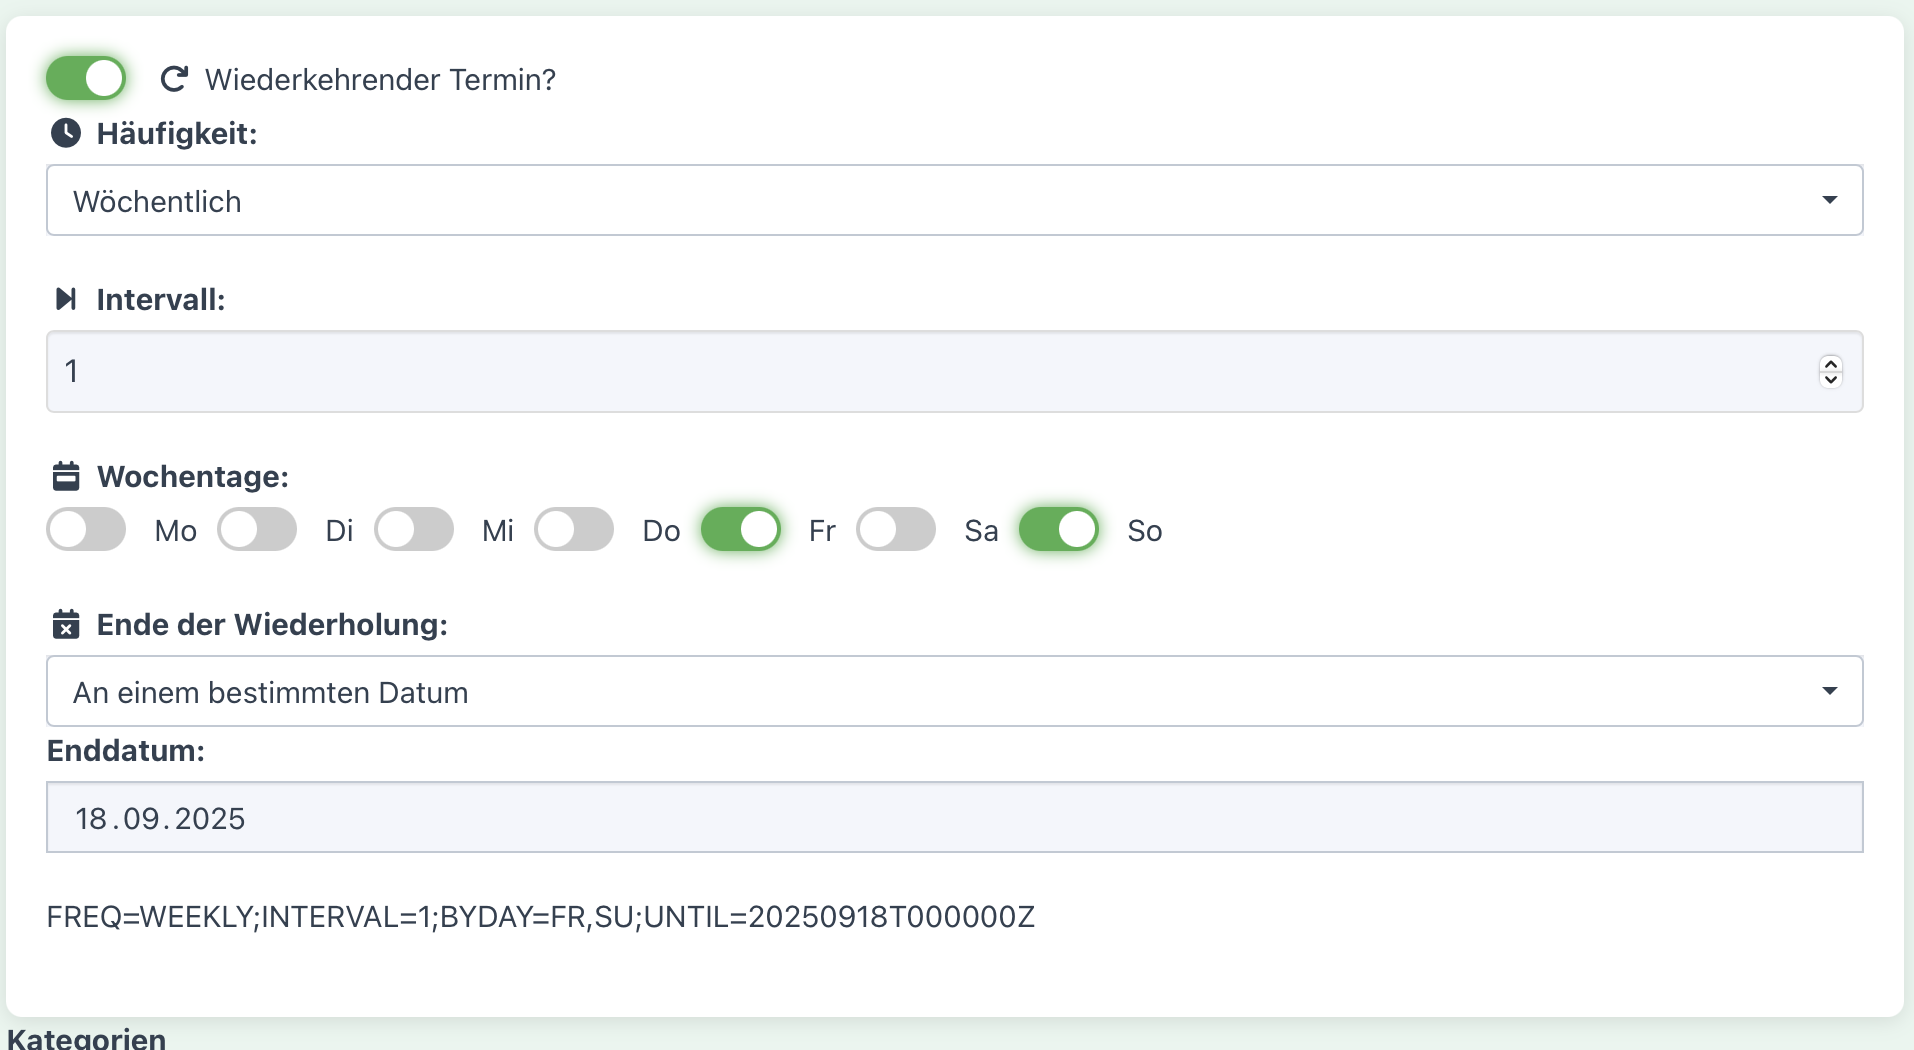Click into the Intervall number field

[x=900, y=372]
